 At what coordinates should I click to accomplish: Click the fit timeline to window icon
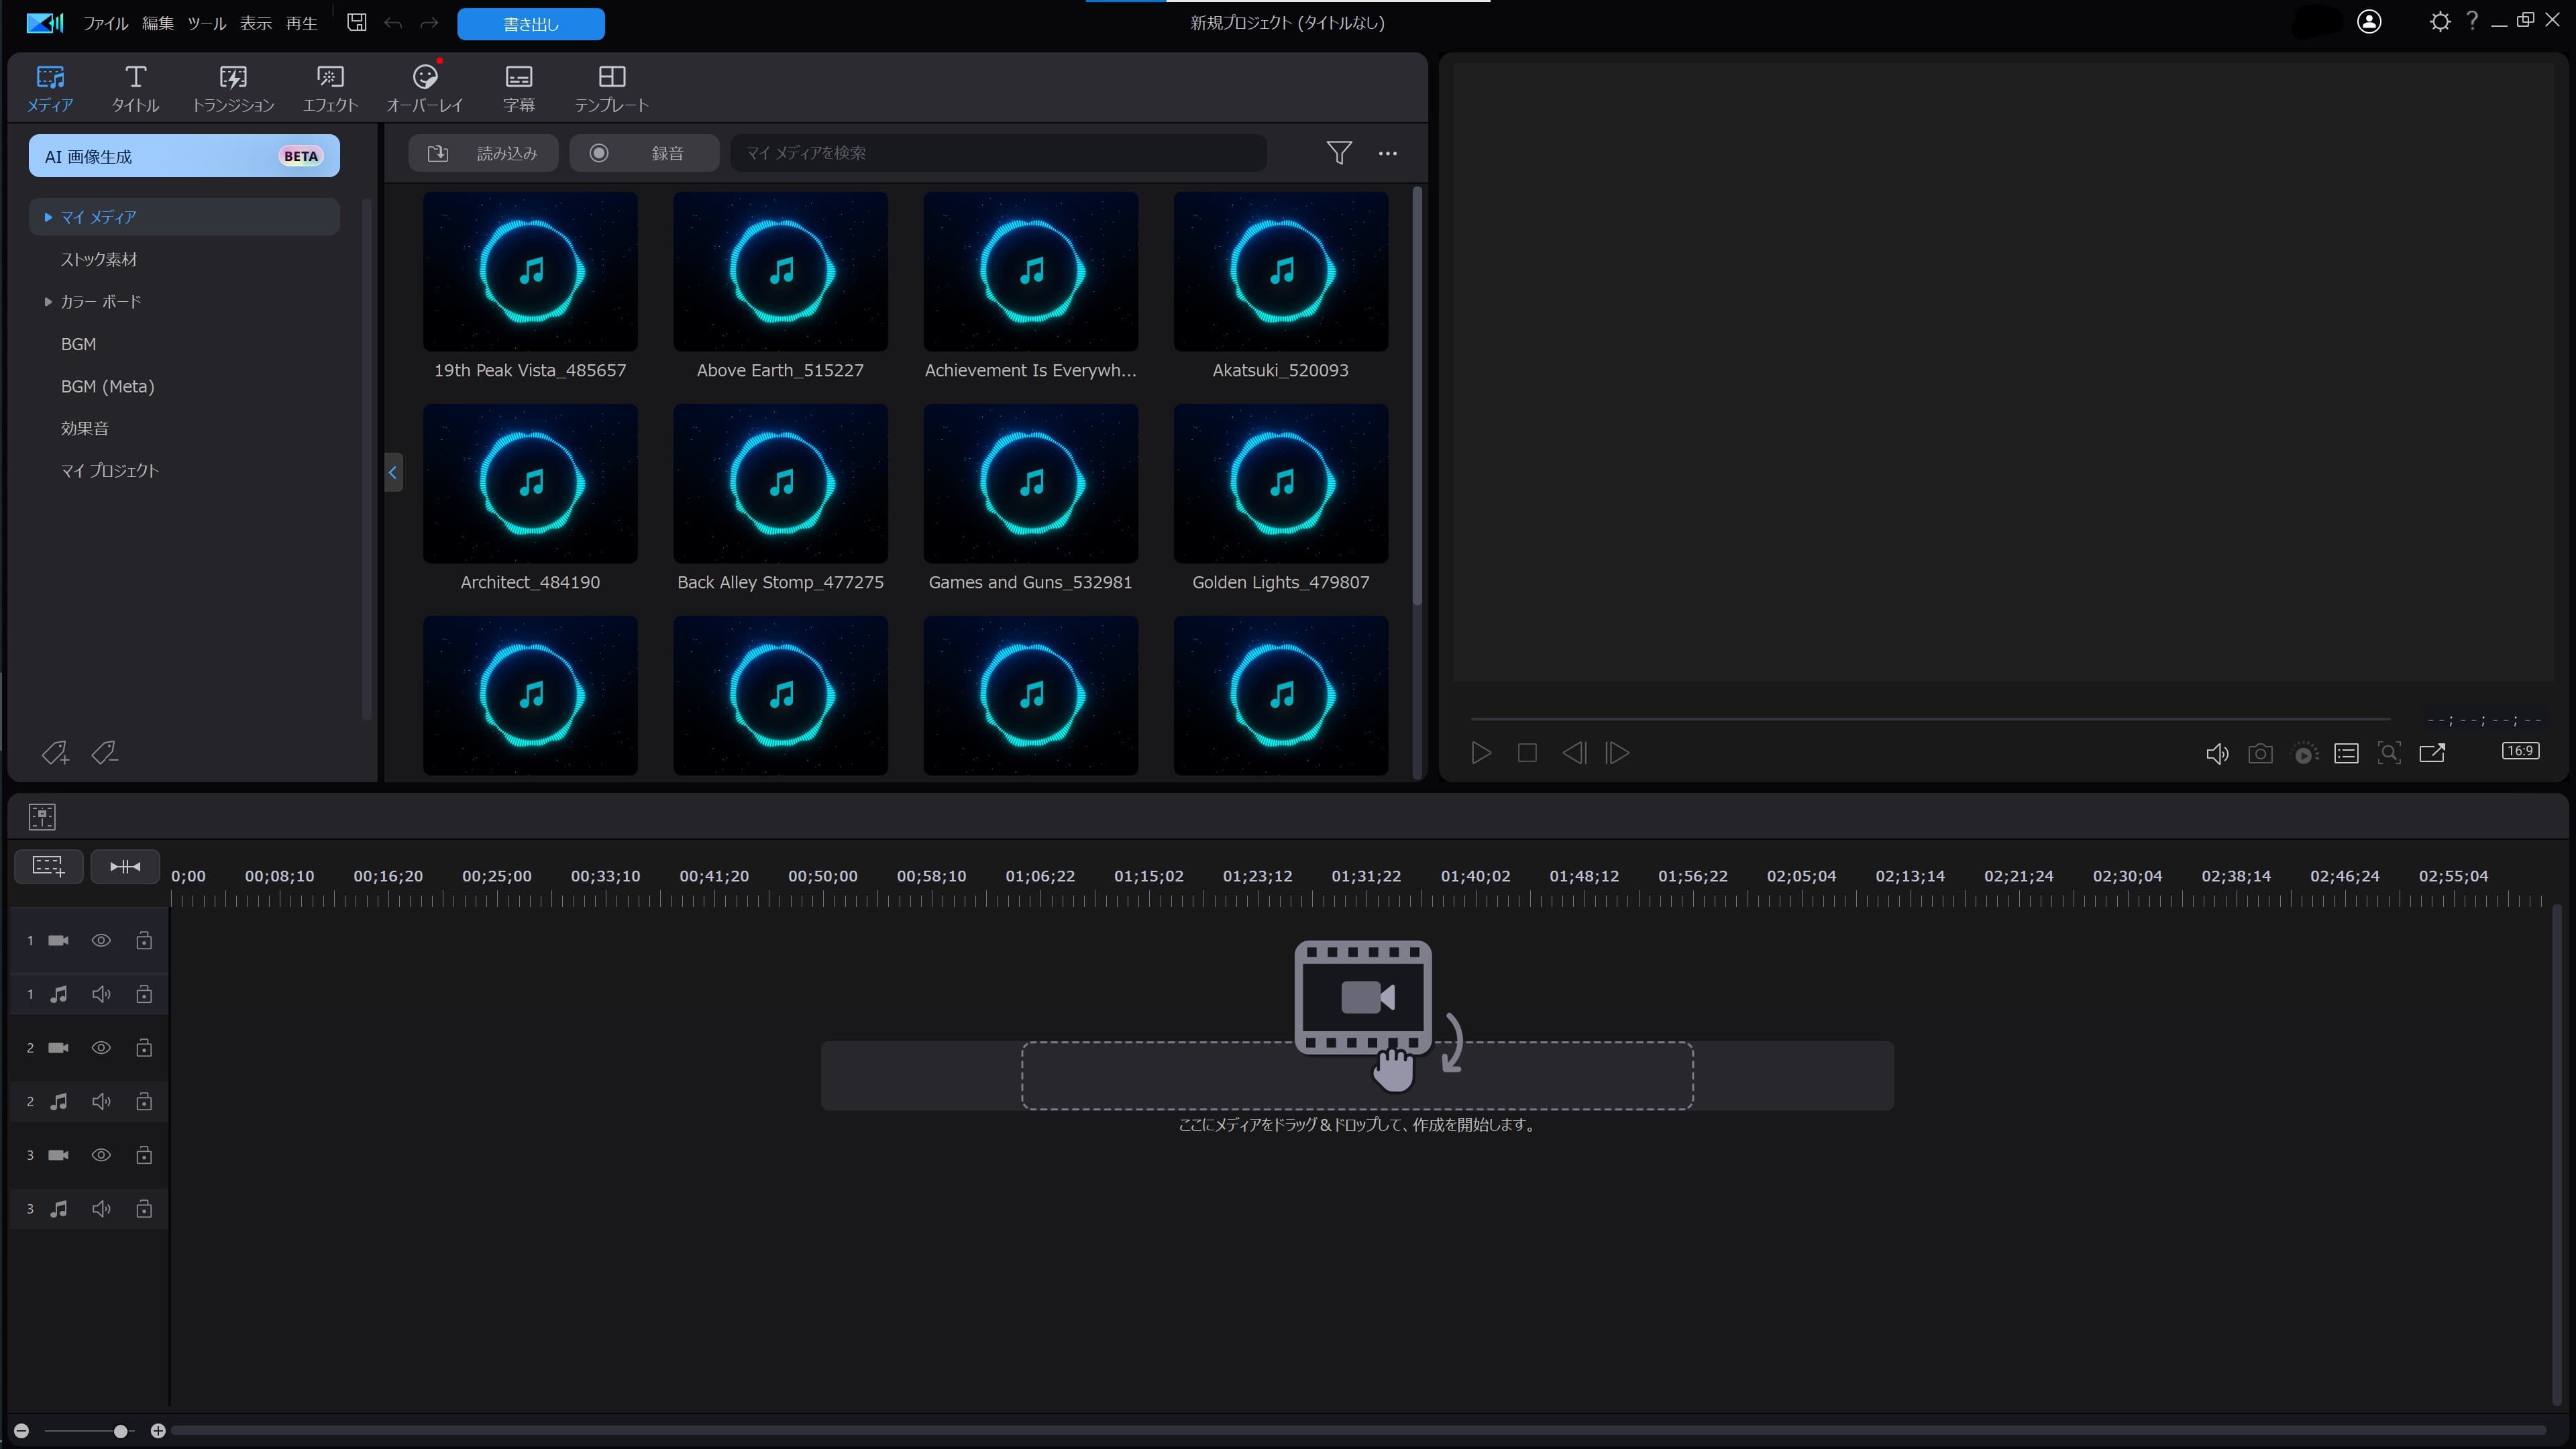125,866
